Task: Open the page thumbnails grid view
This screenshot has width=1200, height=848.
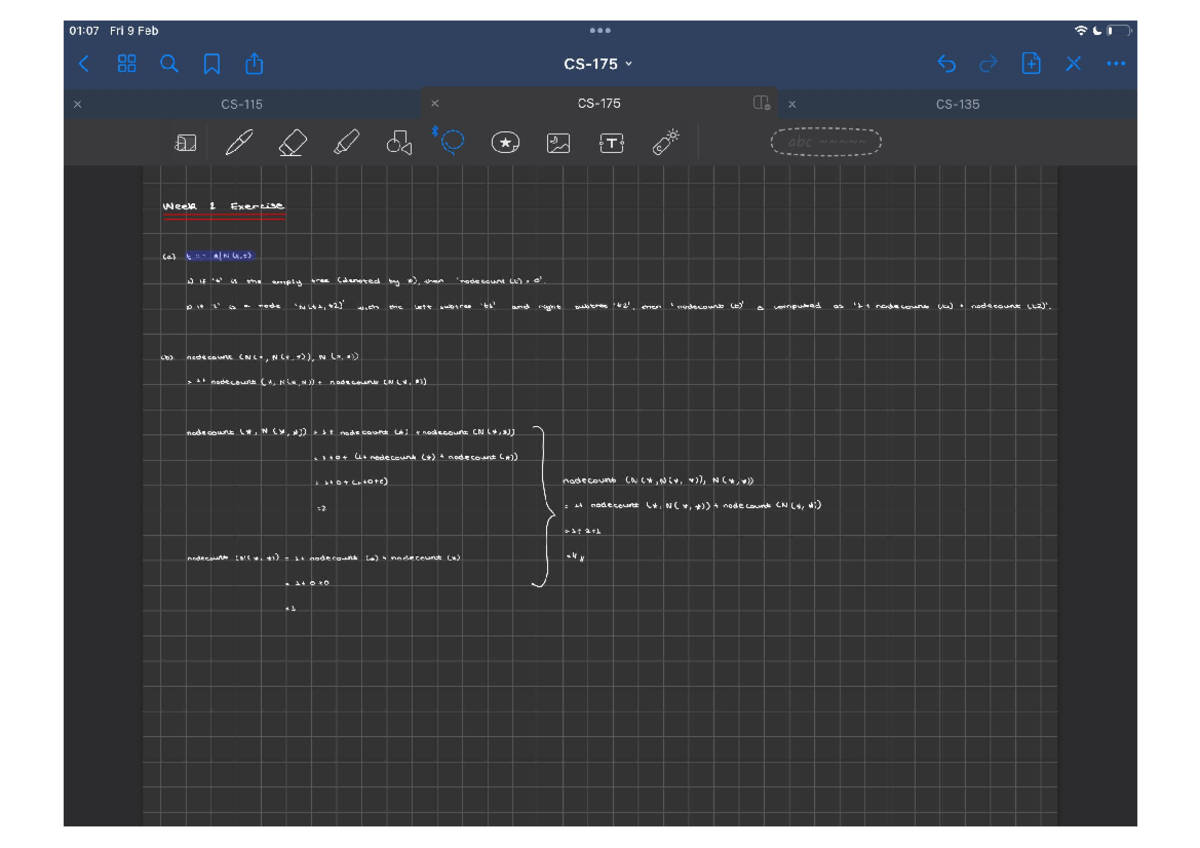Action: (127, 64)
